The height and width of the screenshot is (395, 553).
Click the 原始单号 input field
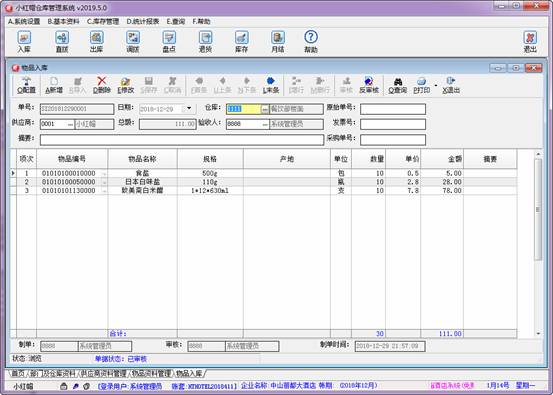tap(393, 109)
